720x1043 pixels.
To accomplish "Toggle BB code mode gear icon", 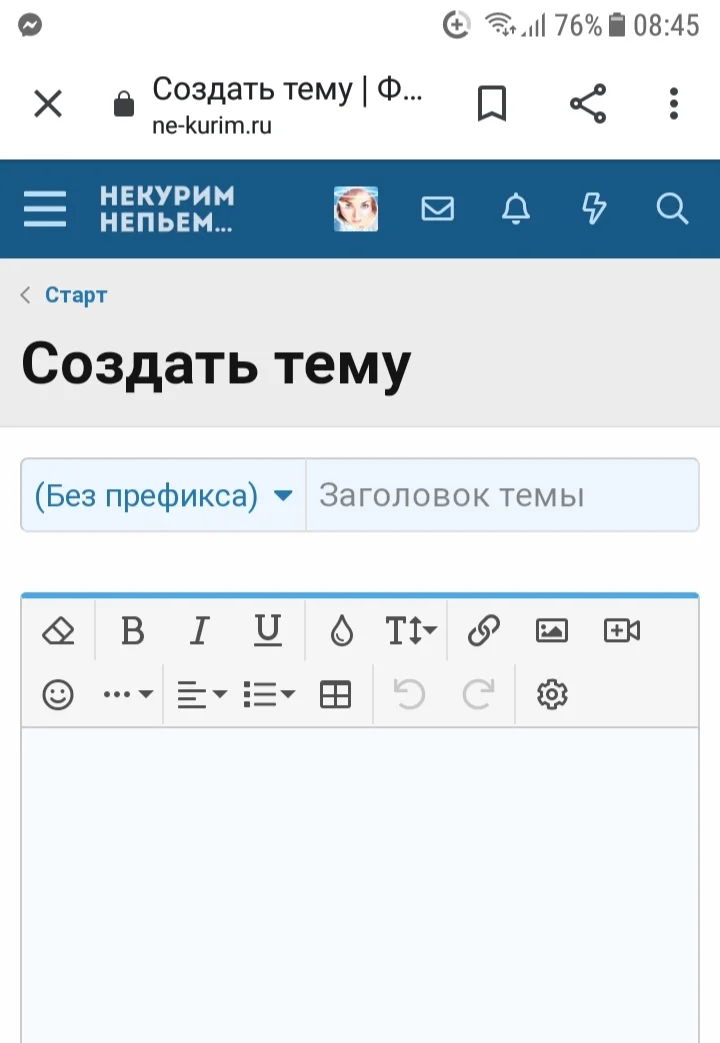I will coord(552,694).
